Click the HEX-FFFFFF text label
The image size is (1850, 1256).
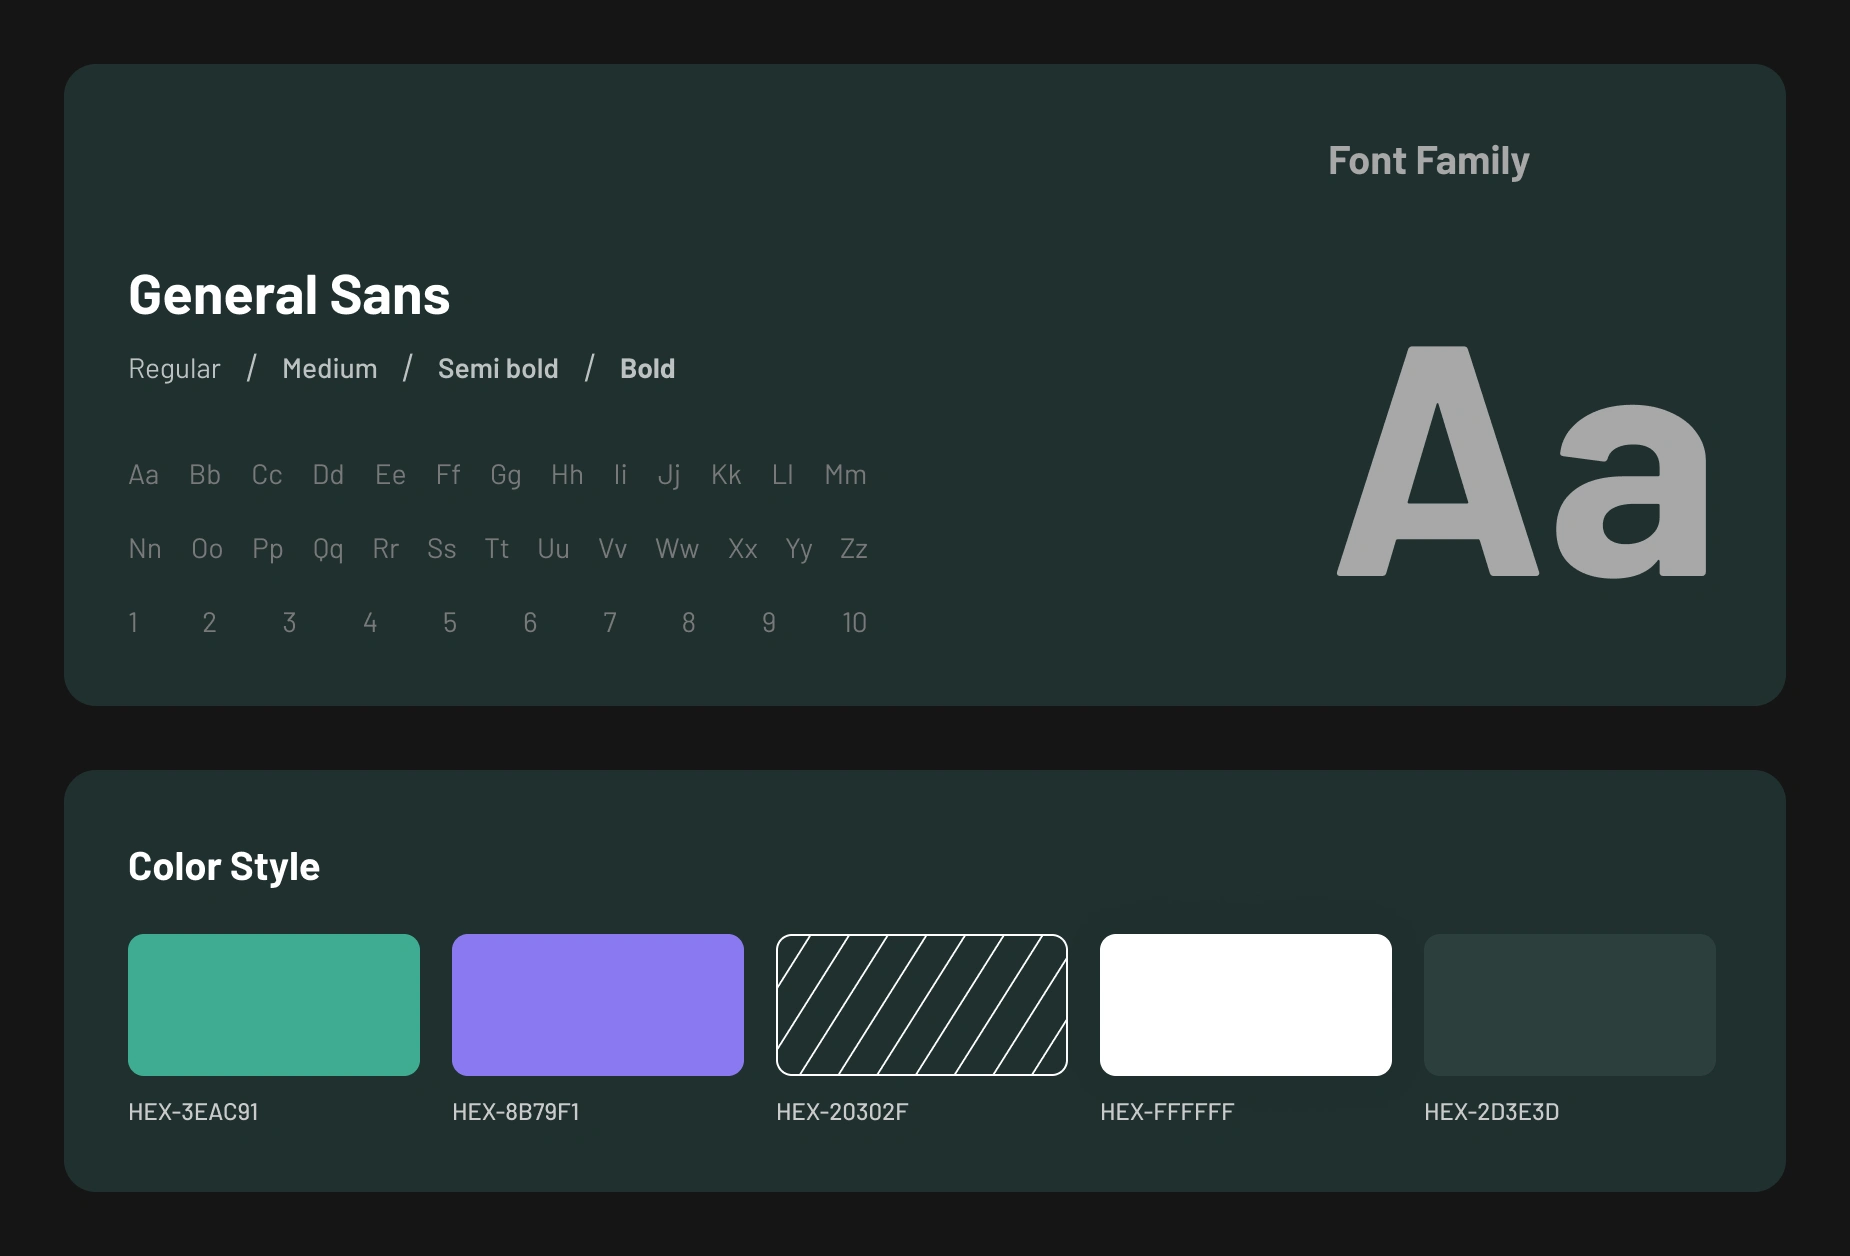click(x=1167, y=1112)
